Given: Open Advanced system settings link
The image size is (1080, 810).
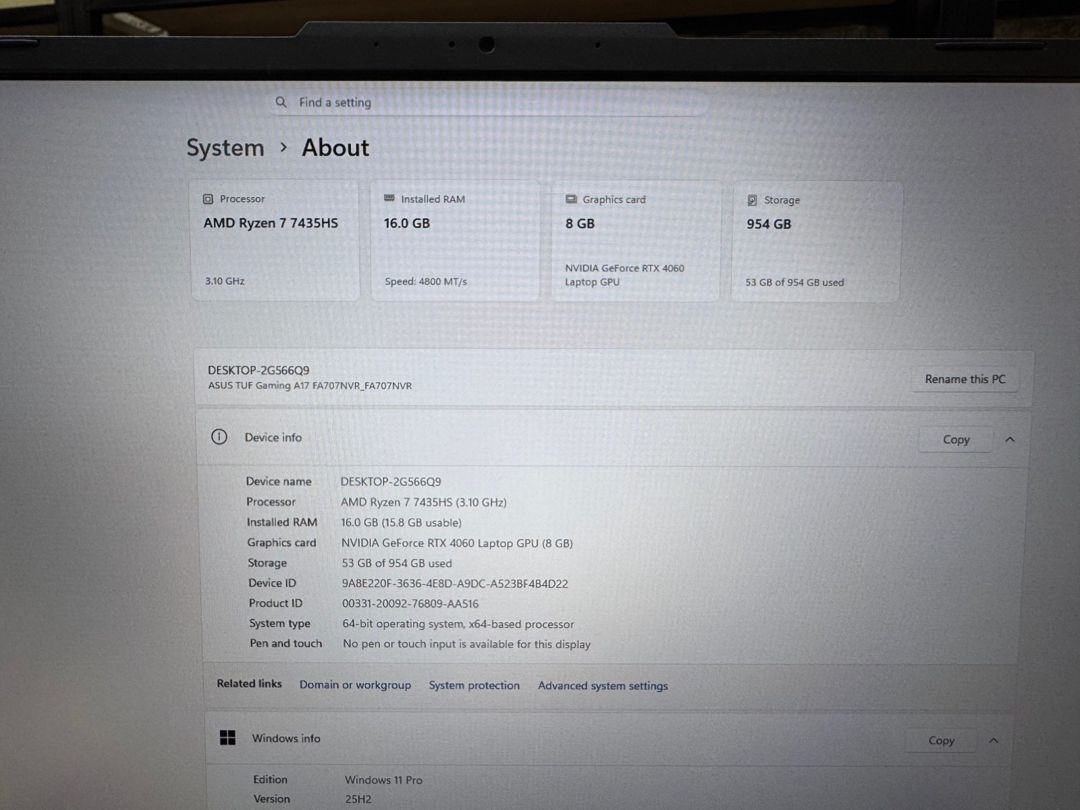Looking at the screenshot, I should pyautogui.click(x=603, y=686).
